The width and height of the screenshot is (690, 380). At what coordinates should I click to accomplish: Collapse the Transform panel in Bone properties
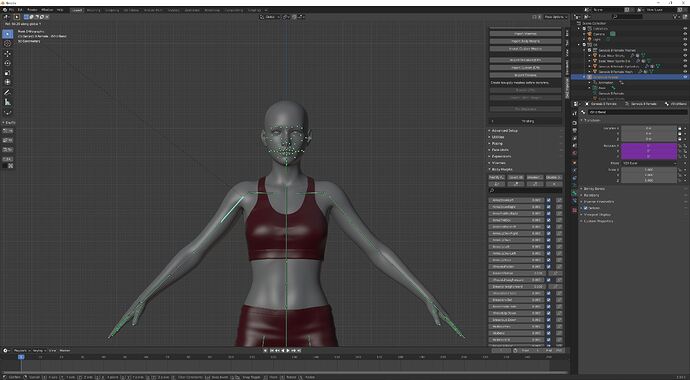tap(591, 120)
